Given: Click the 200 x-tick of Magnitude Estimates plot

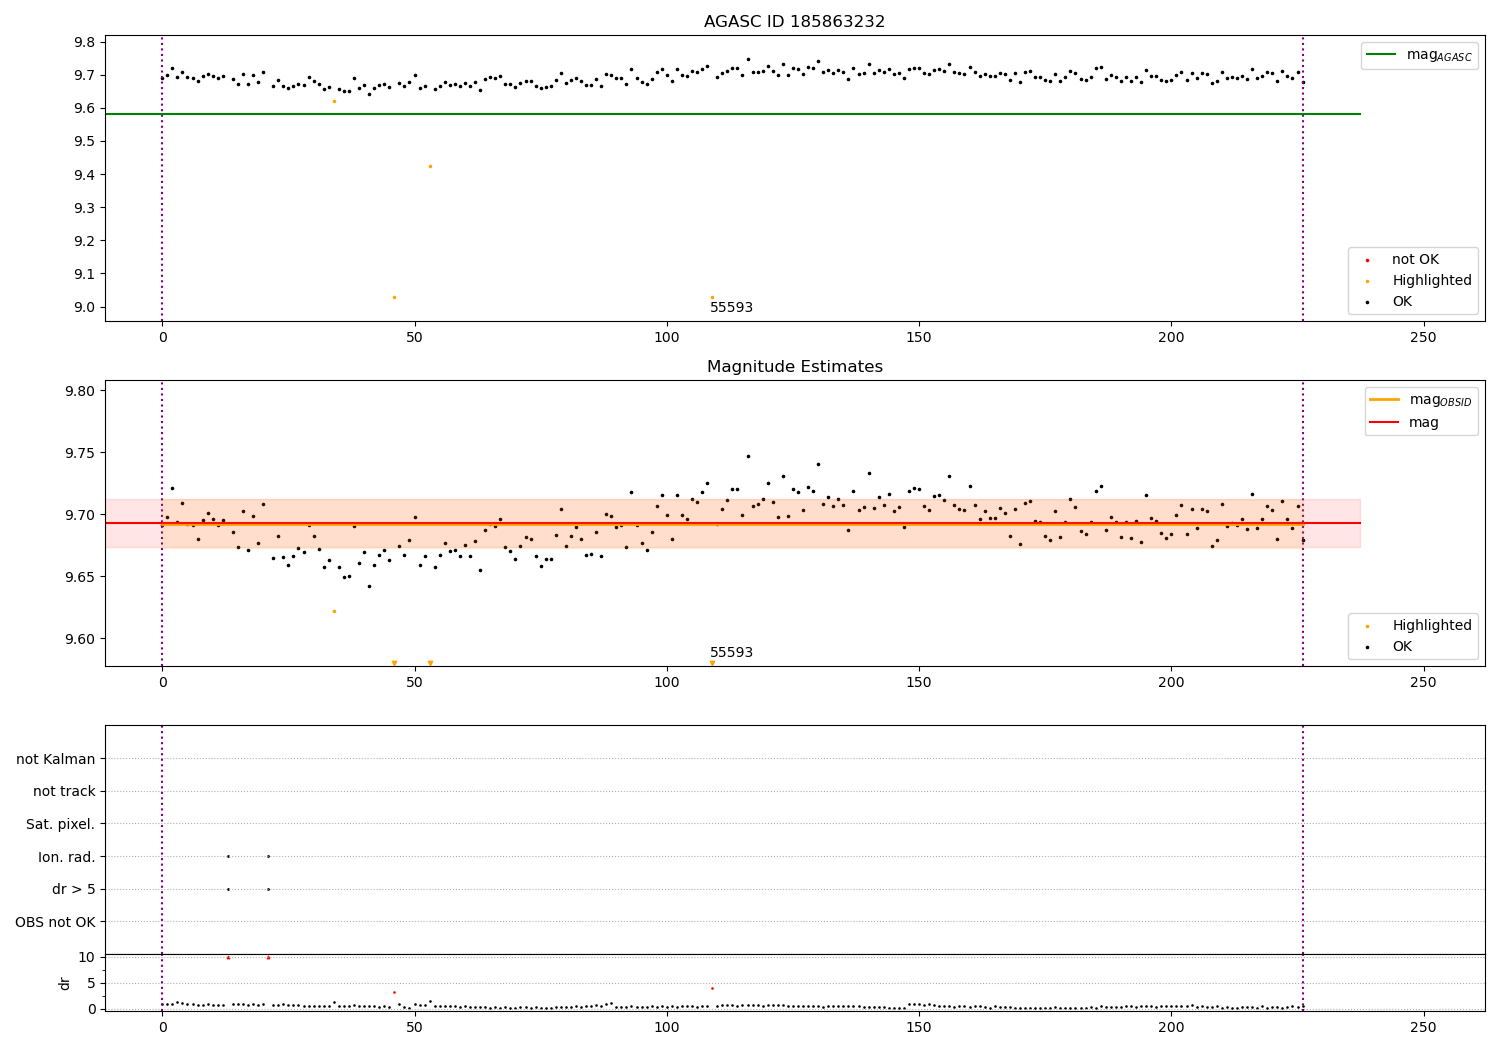Looking at the screenshot, I should click(1171, 682).
